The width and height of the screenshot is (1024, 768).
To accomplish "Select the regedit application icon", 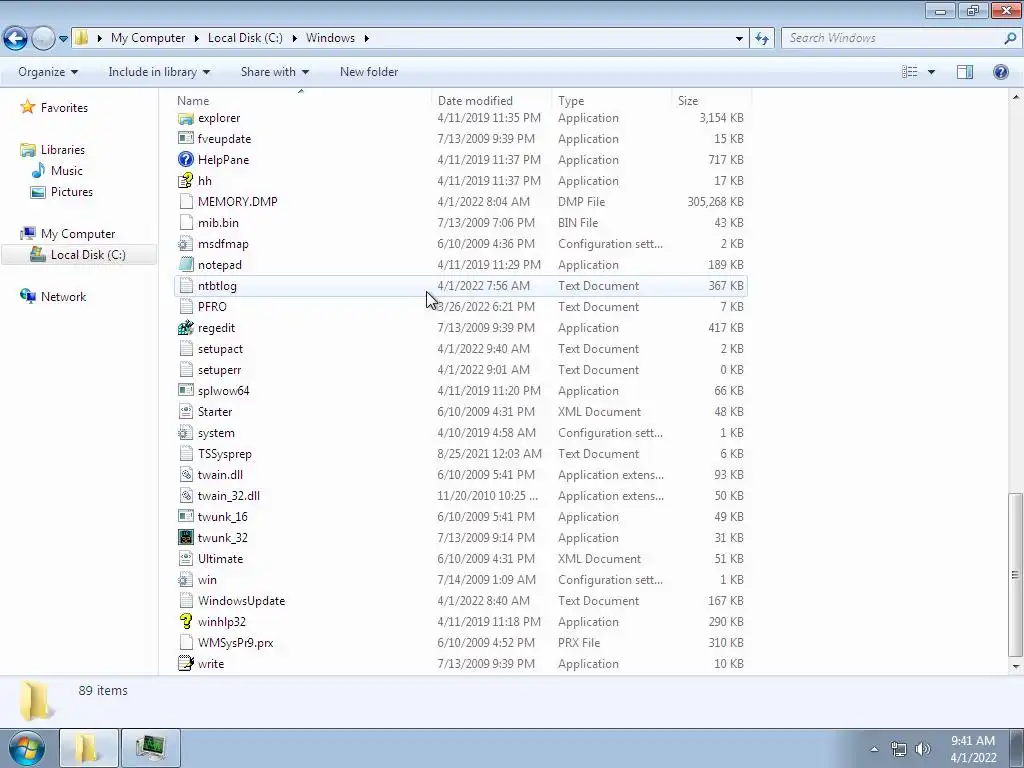I will [x=185, y=327].
